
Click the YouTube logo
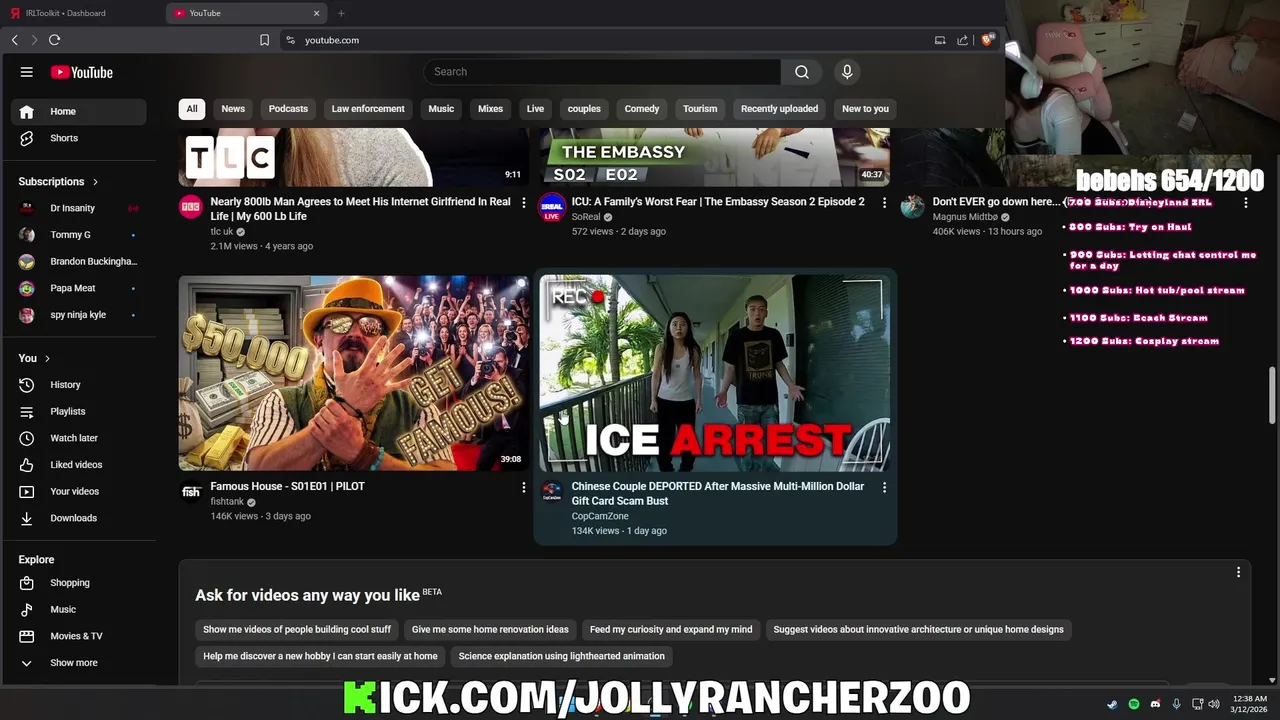point(82,72)
